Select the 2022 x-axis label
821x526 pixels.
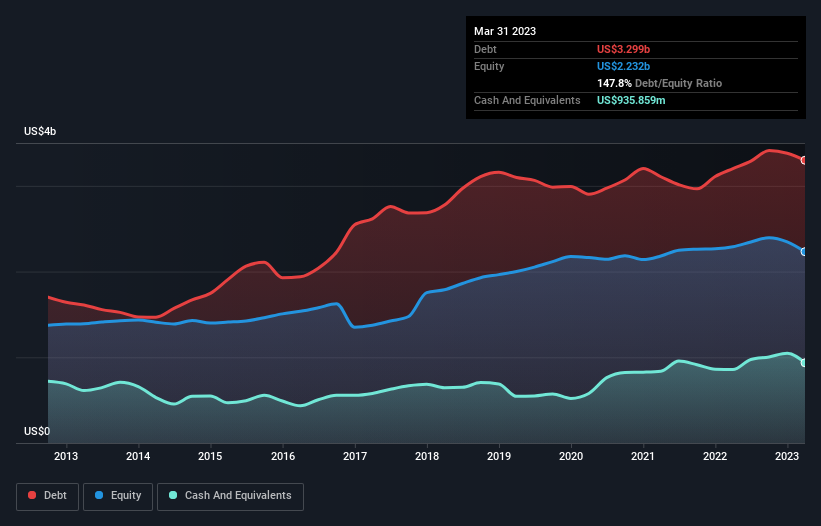(715, 456)
